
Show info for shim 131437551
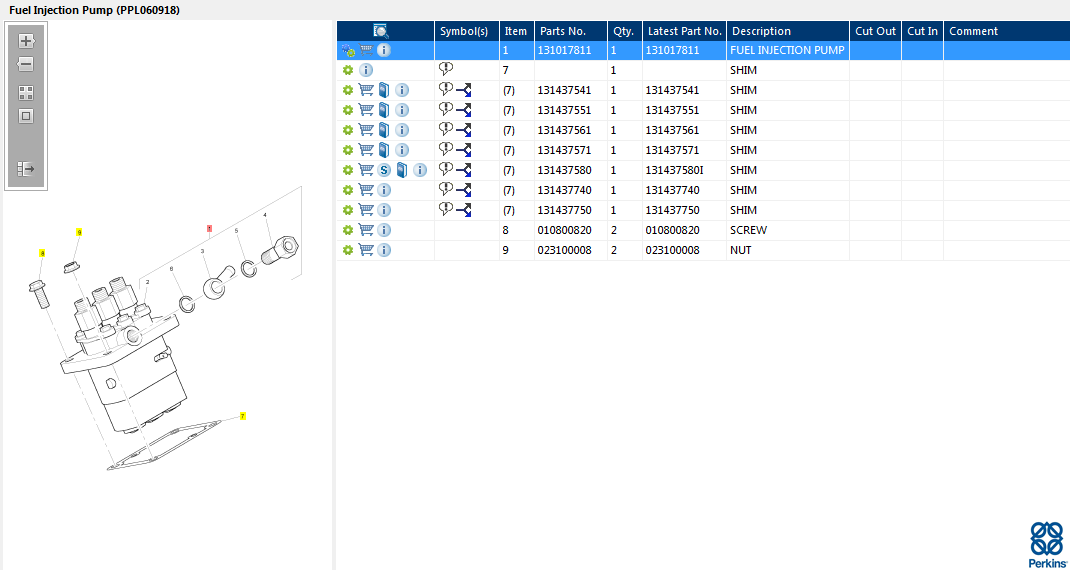tap(402, 110)
